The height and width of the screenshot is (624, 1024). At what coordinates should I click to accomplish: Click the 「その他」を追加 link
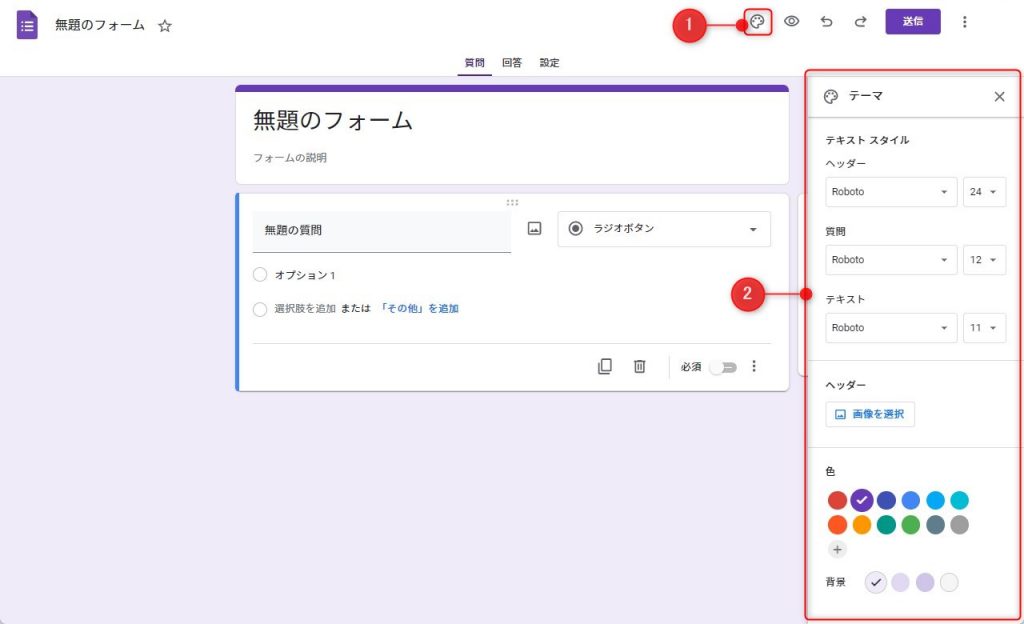pyautogui.click(x=419, y=309)
